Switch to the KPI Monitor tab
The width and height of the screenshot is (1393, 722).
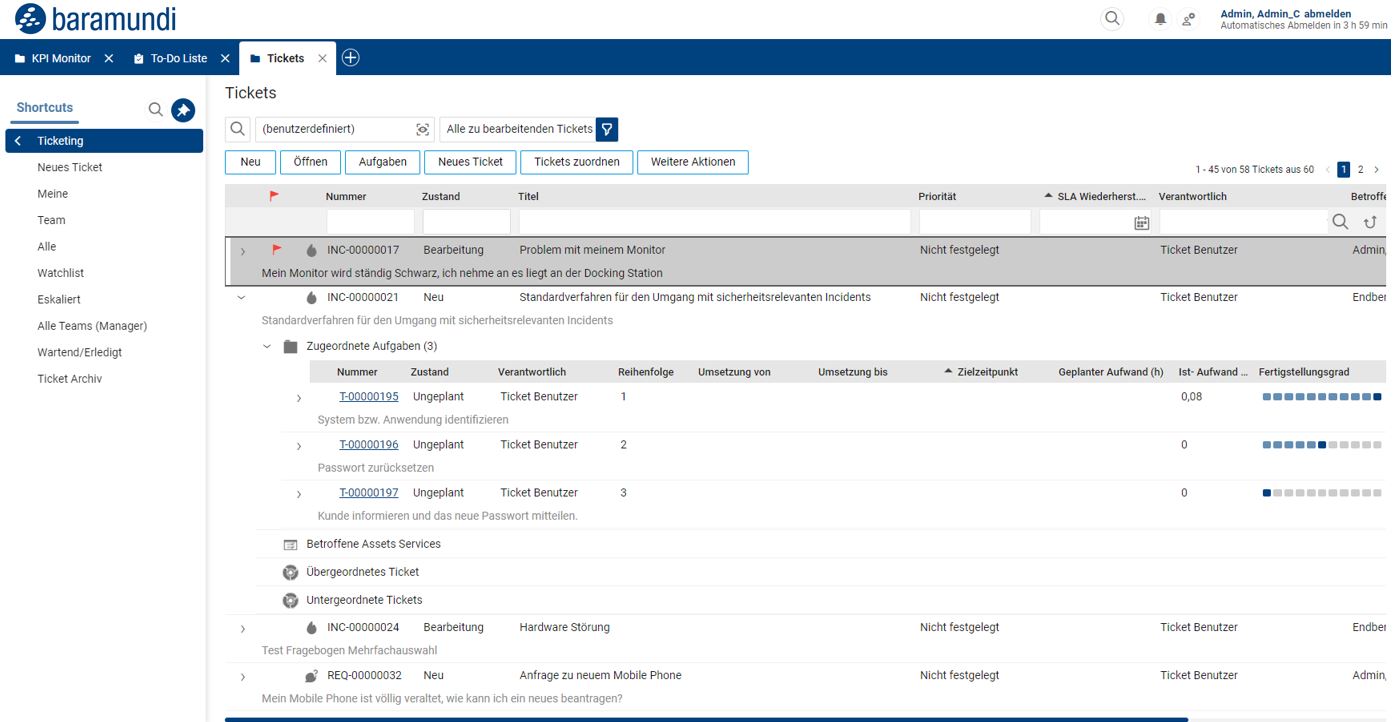click(62, 57)
